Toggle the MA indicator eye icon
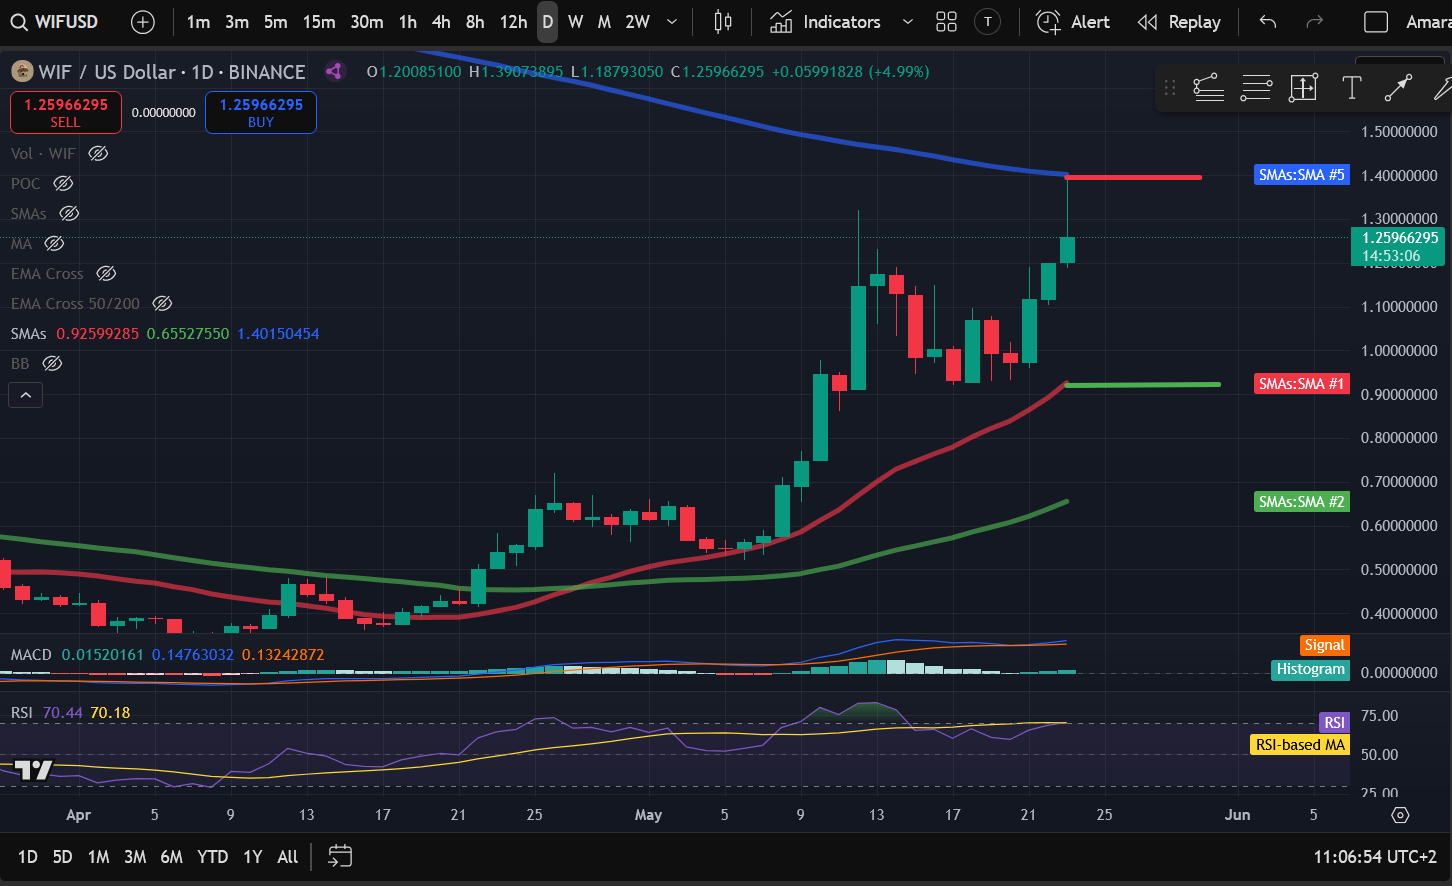 pos(54,243)
